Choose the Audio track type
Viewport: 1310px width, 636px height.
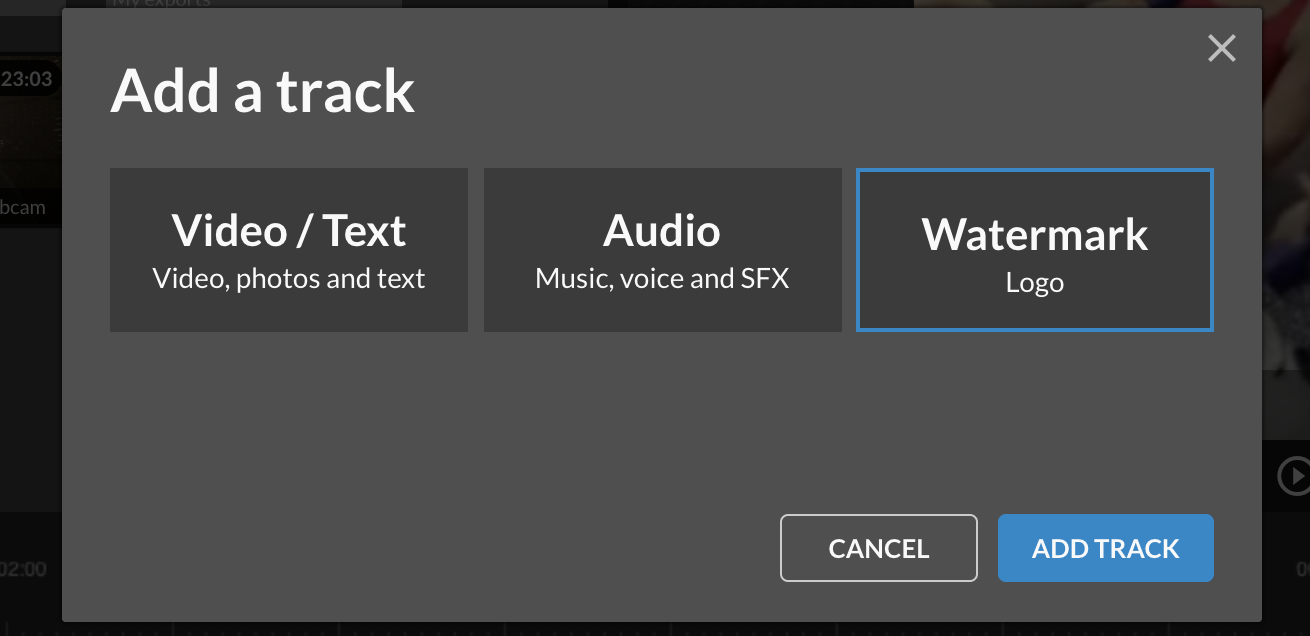click(662, 249)
